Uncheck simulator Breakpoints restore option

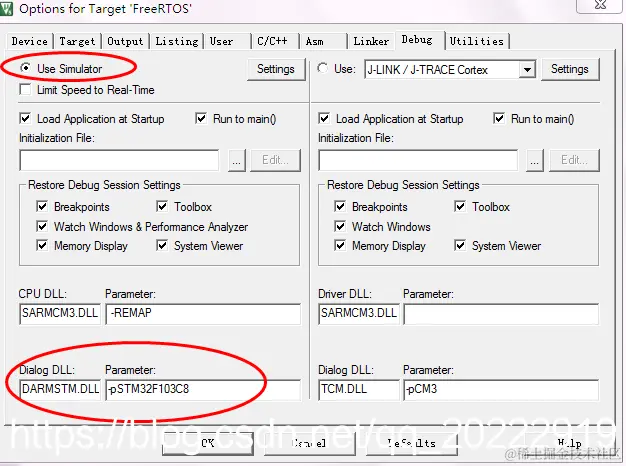click(x=42, y=206)
